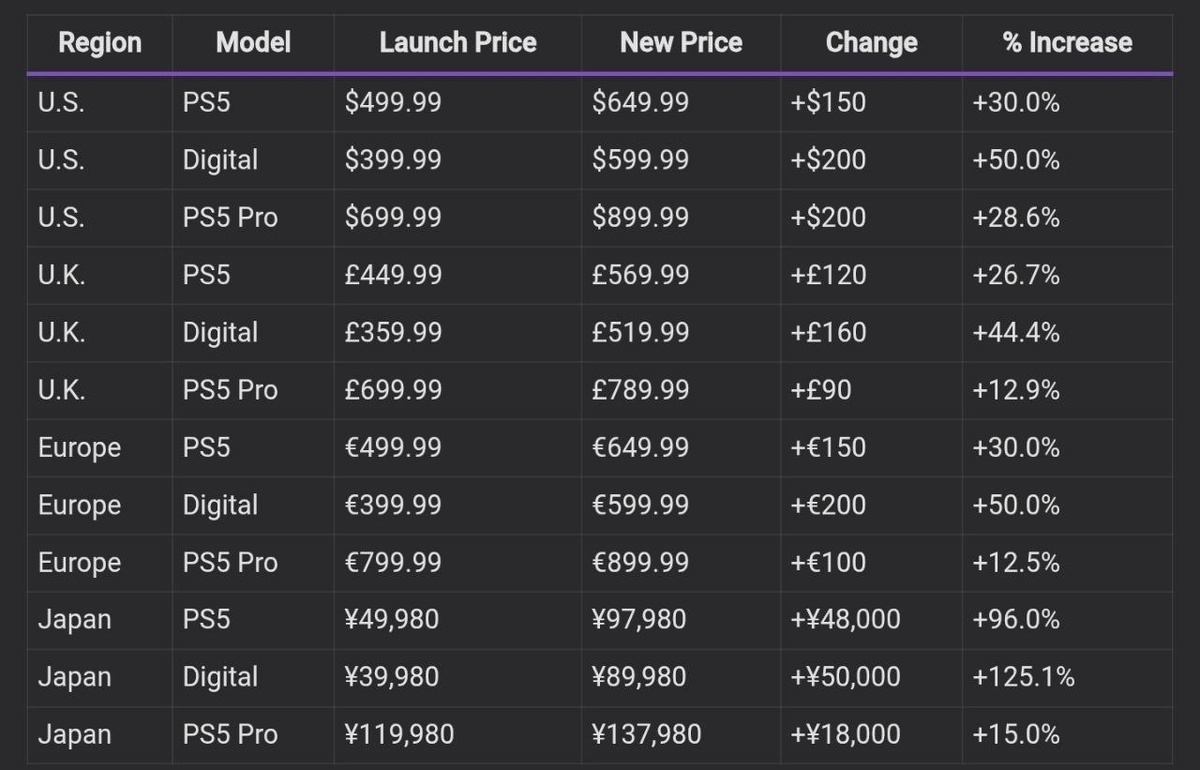Click the % Increase column header
The width and height of the screenshot is (1200, 770).
click(x=1067, y=43)
